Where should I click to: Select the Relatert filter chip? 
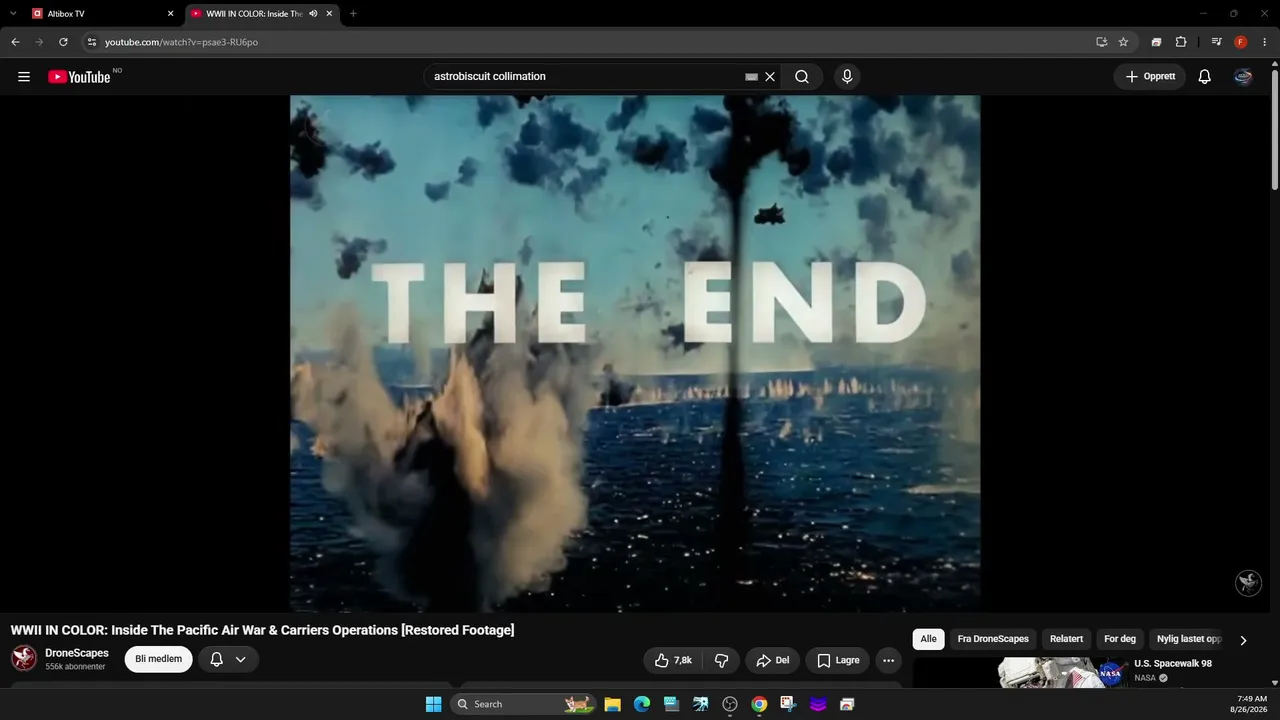coord(1066,639)
